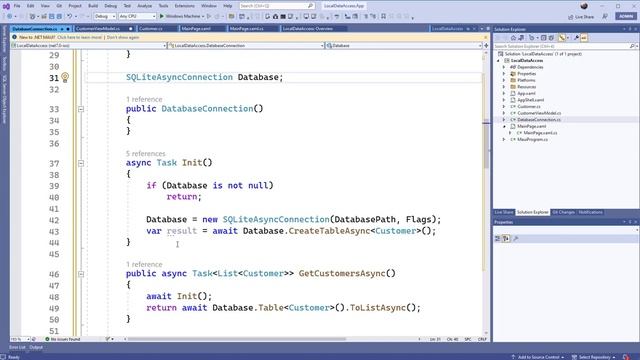Click the Live Share button
The height and width of the screenshot is (360, 640).
coord(581,17)
